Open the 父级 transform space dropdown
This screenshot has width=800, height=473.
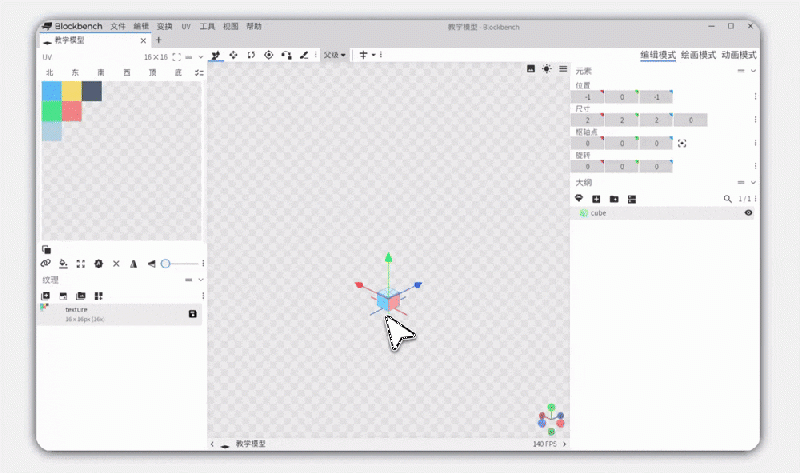pyautogui.click(x=335, y=55)
